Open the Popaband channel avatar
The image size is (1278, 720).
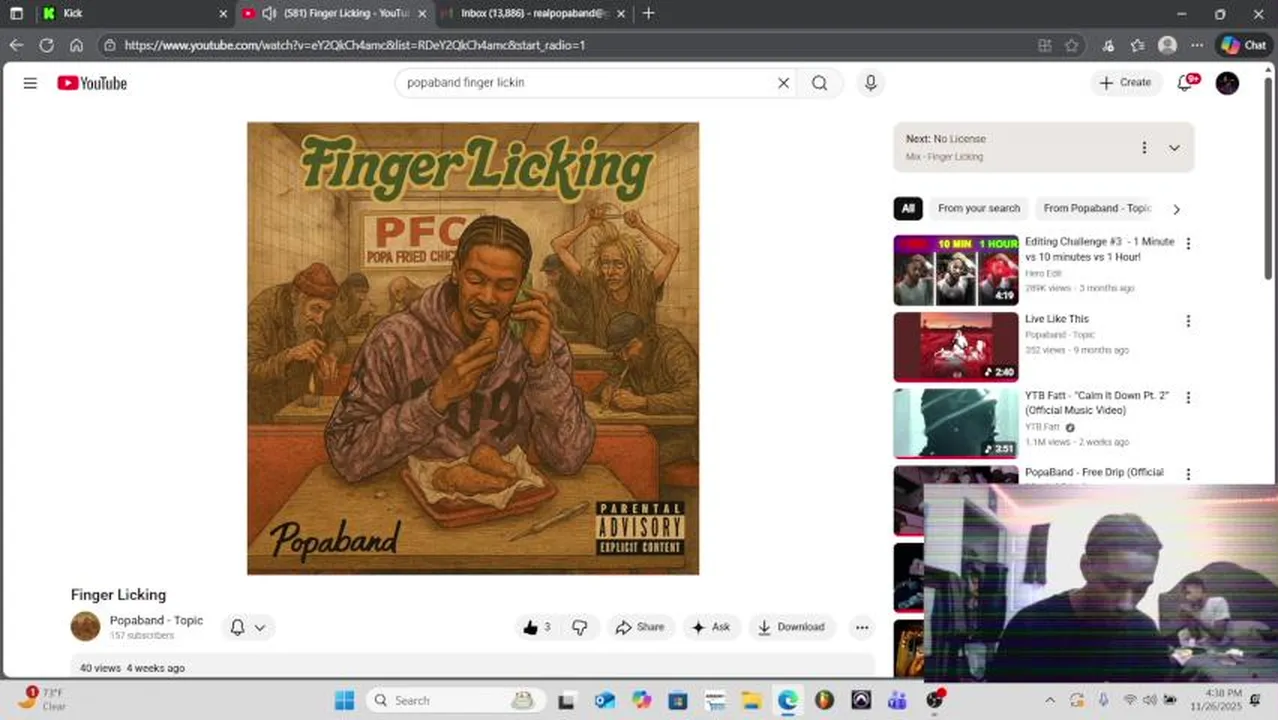tap(85, 626)
